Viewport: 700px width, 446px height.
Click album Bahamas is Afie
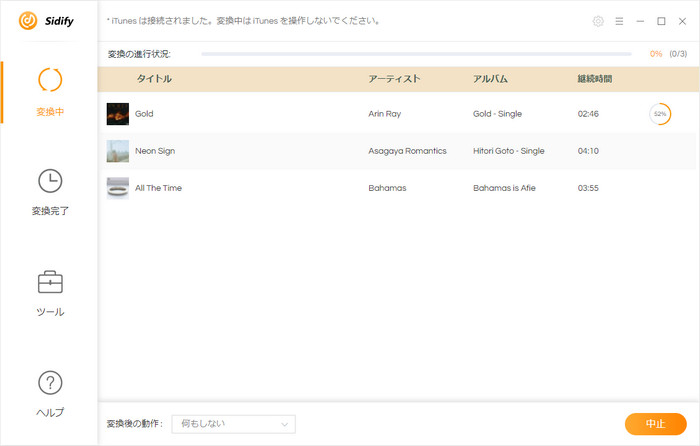(504, 188)
